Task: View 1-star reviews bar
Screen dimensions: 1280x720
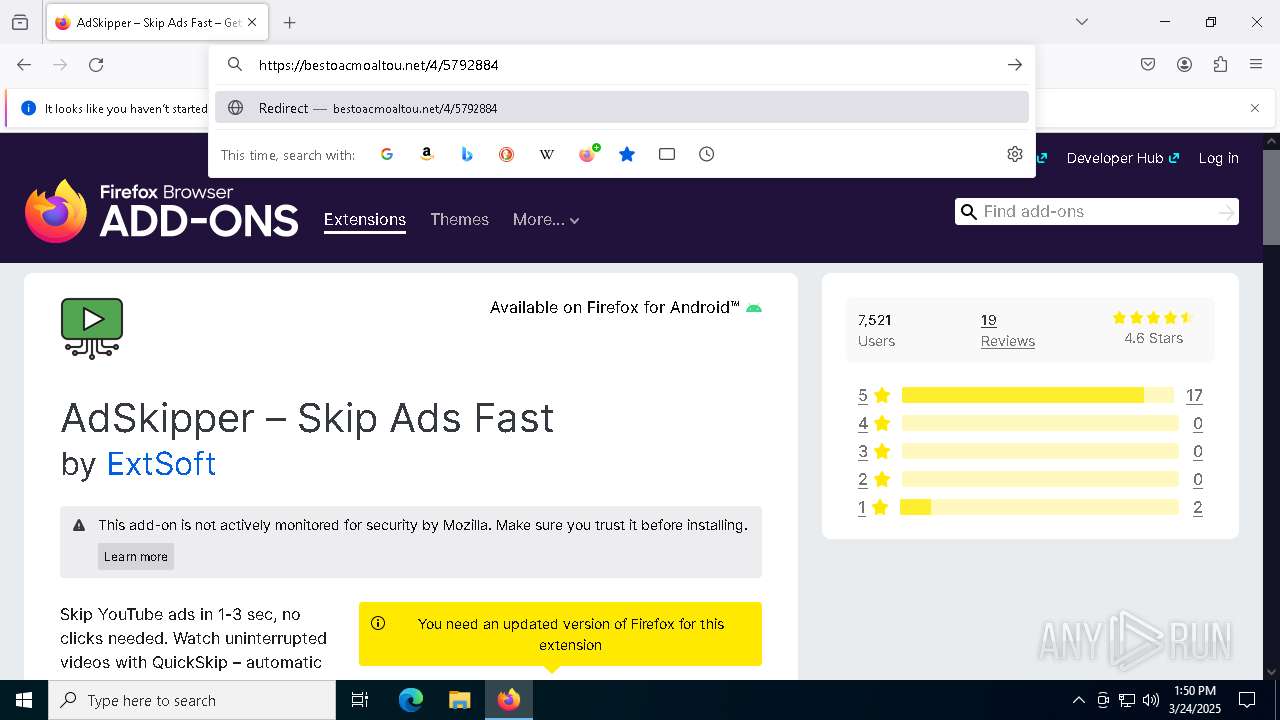Action: [1040, 507]
